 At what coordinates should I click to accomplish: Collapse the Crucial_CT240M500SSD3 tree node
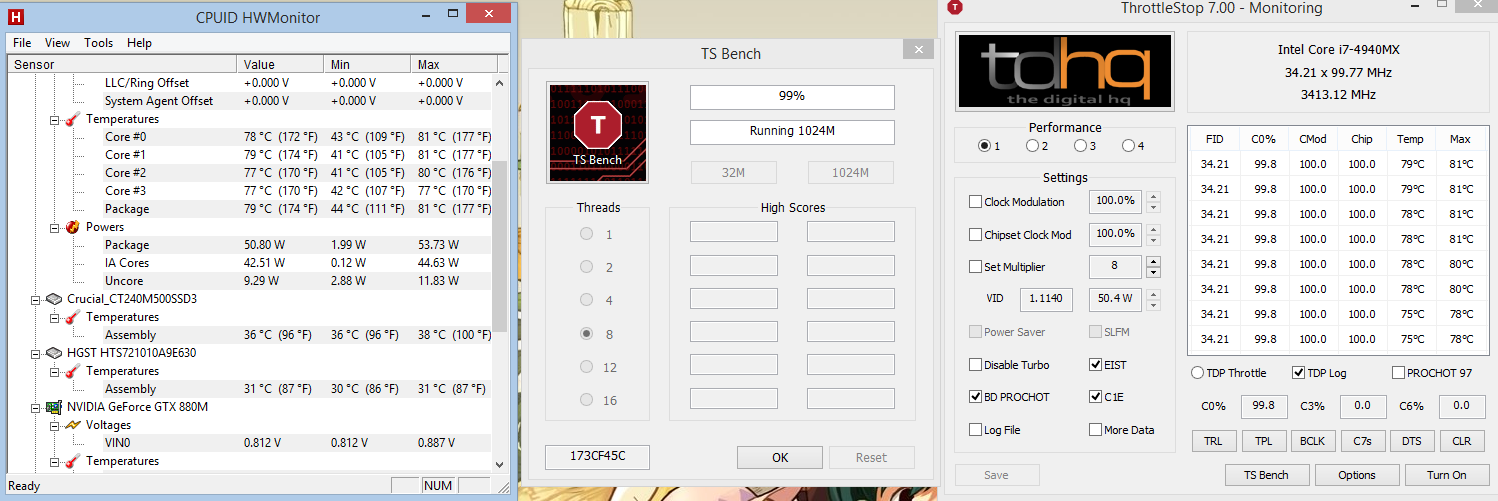point(37,299)
